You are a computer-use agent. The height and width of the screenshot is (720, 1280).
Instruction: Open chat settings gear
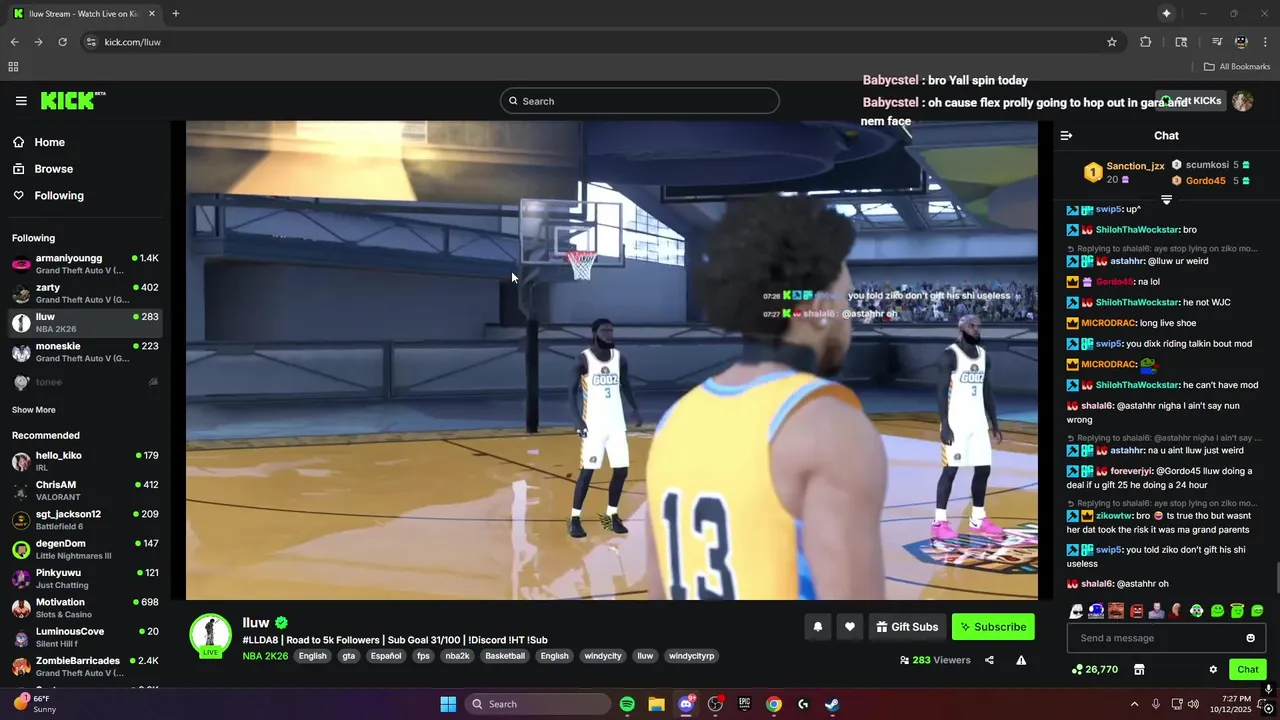coord(1213,669)
